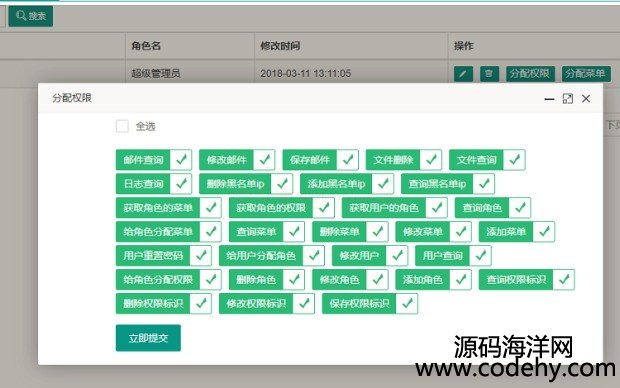620x388 pixels.
Task: Open 分配权限 for 超级管理员 row
Action: [530, 74]
